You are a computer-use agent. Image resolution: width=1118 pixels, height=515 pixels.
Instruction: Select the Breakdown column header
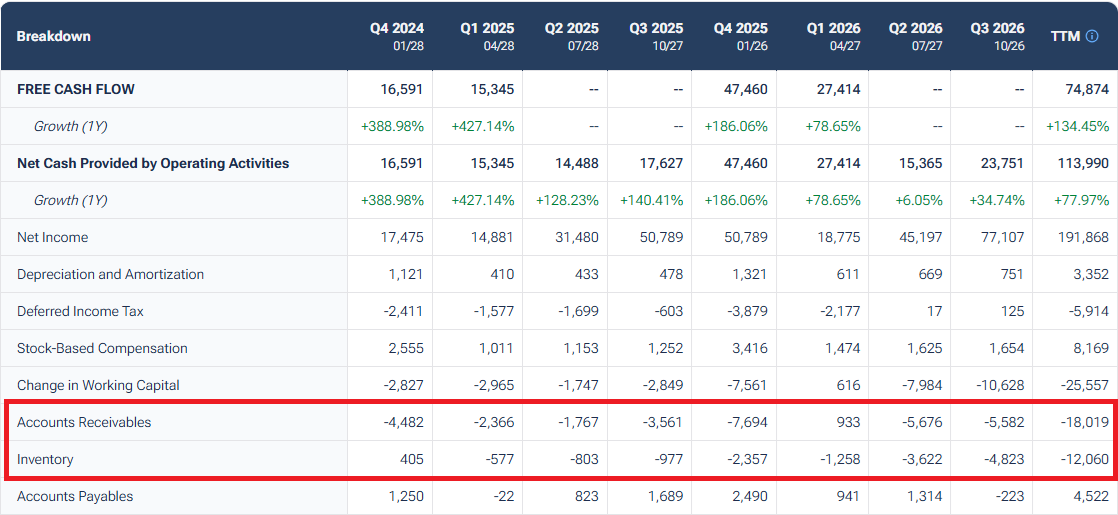click(x=54, y=36)
